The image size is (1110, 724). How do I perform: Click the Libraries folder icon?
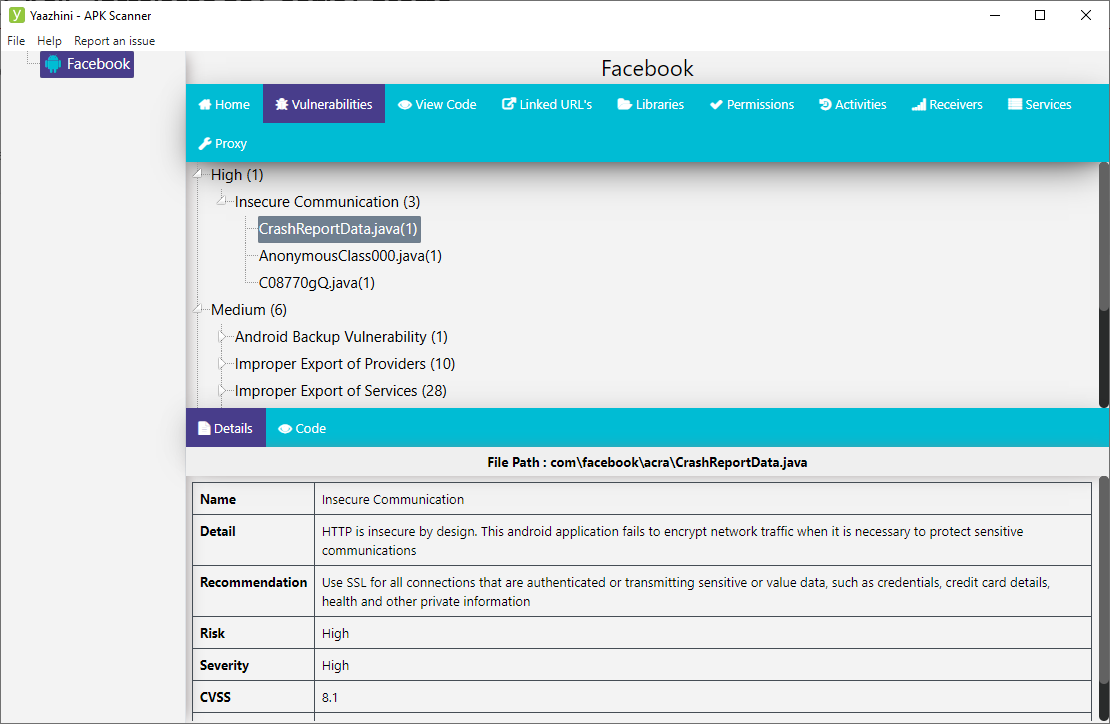(624, 105)
